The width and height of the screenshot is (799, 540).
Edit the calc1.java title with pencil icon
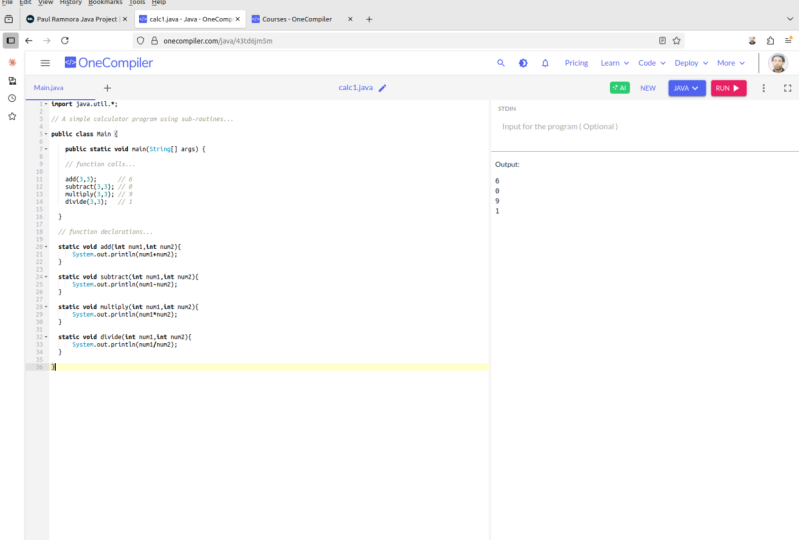pos(383,88)
